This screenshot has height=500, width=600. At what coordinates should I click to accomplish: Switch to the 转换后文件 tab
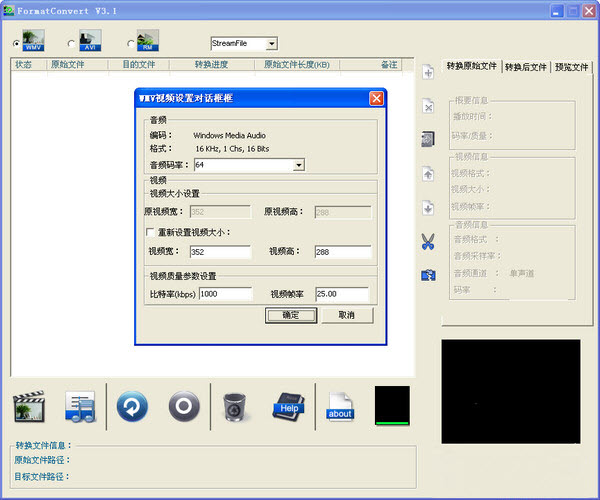[525, 67]
